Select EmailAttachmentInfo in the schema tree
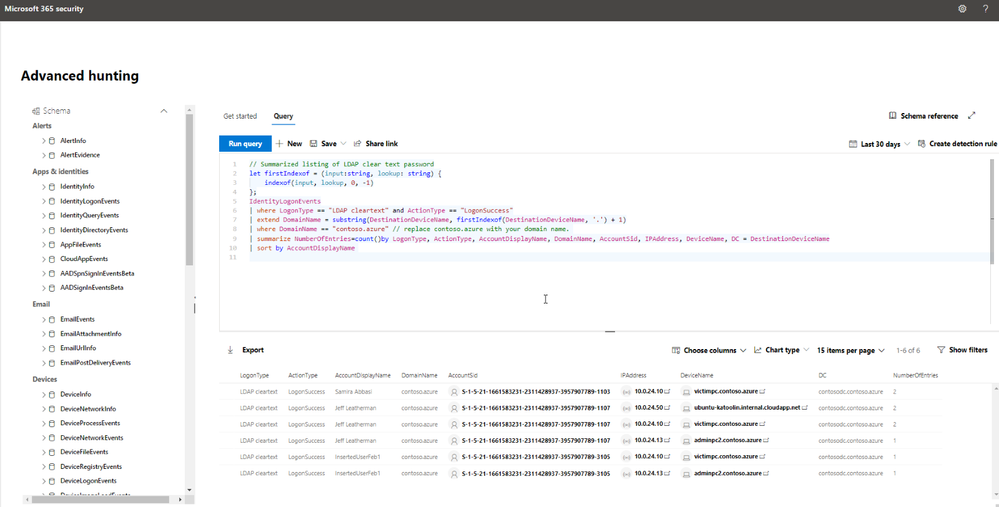 click(91, 334)
